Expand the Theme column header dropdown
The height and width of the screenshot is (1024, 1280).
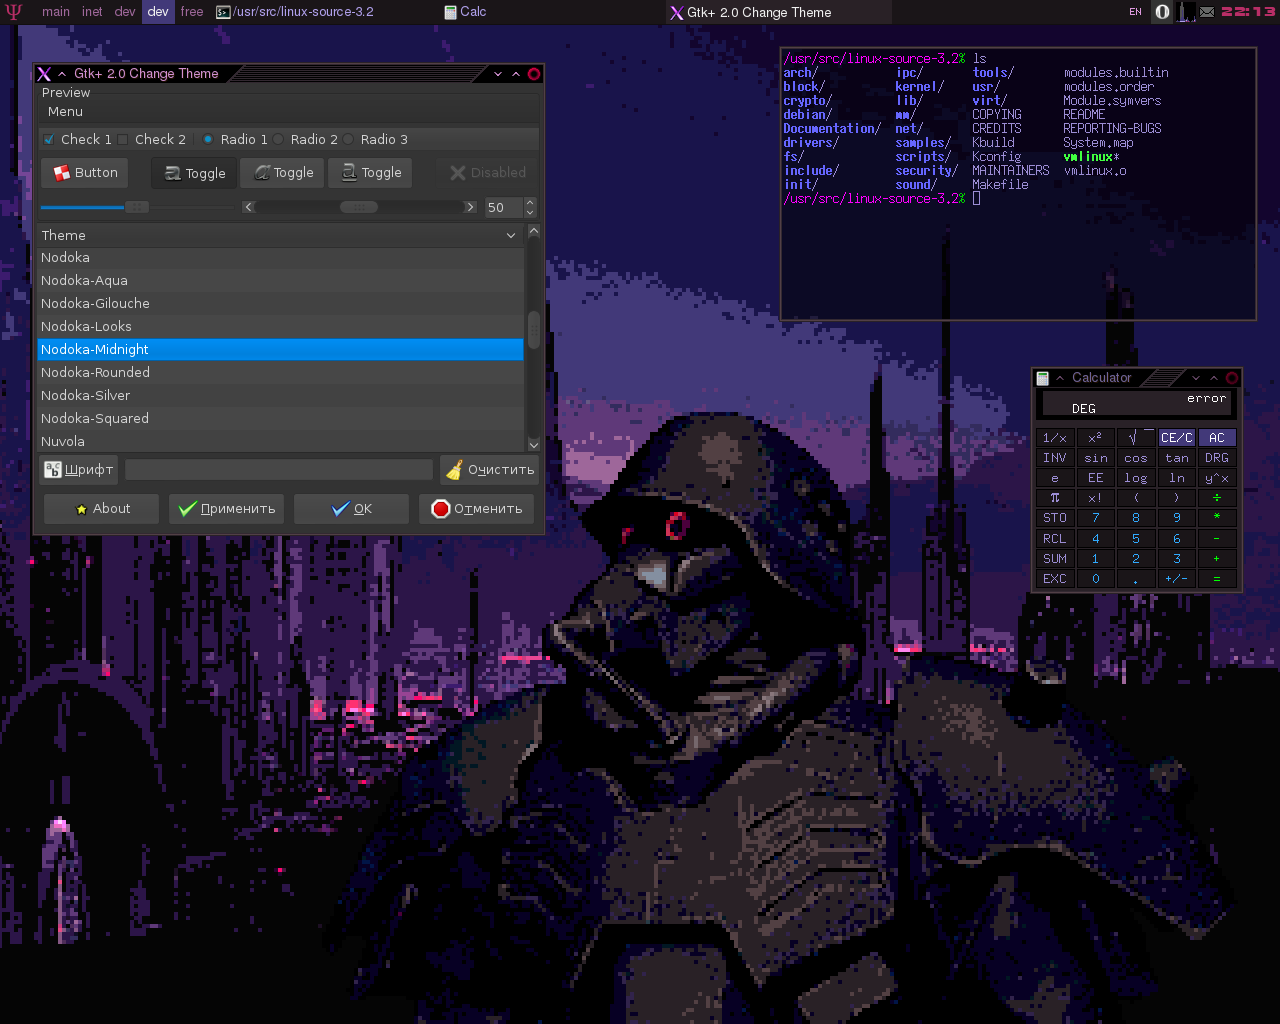click(511, 235)
